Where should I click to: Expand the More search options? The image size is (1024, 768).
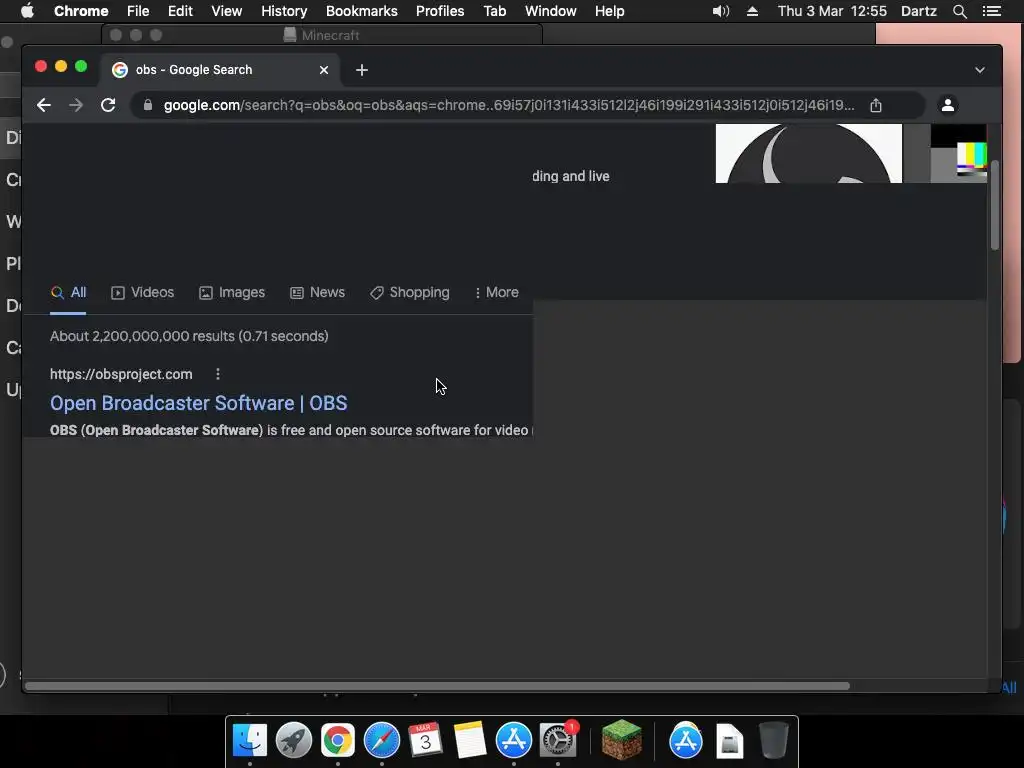(497, 293)
